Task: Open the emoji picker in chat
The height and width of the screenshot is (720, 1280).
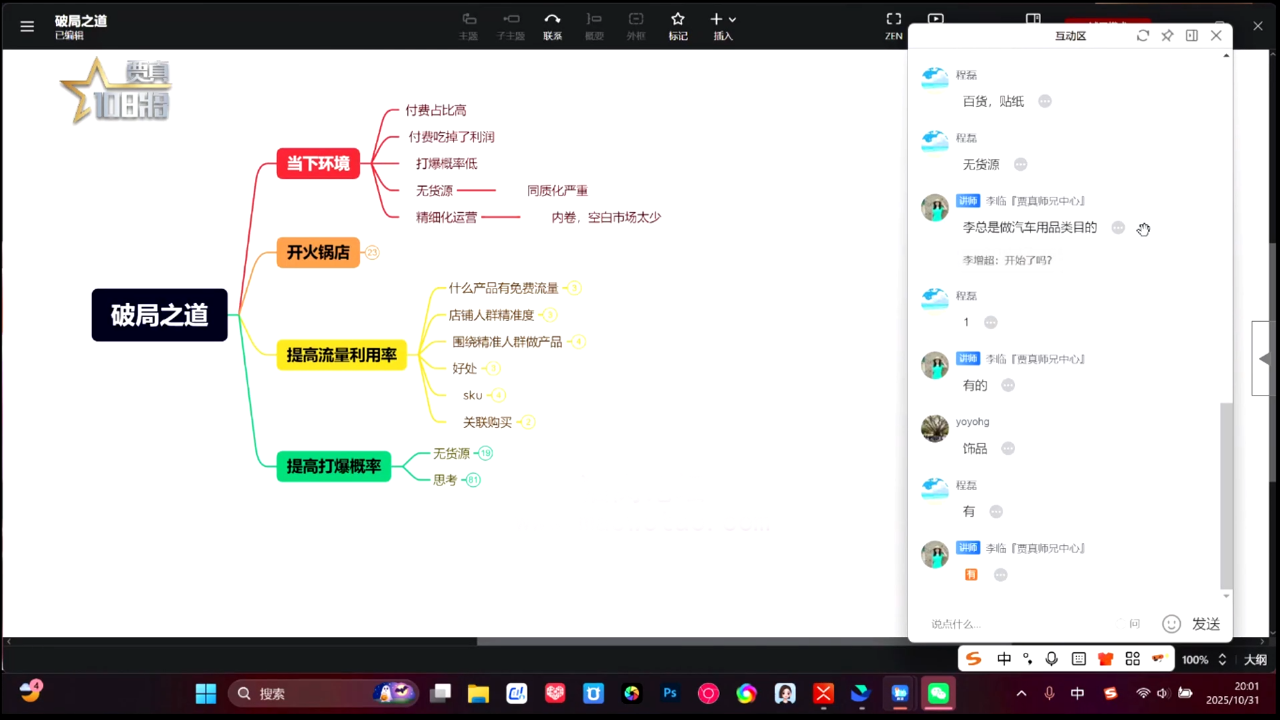Action: tap(1171, 624)
